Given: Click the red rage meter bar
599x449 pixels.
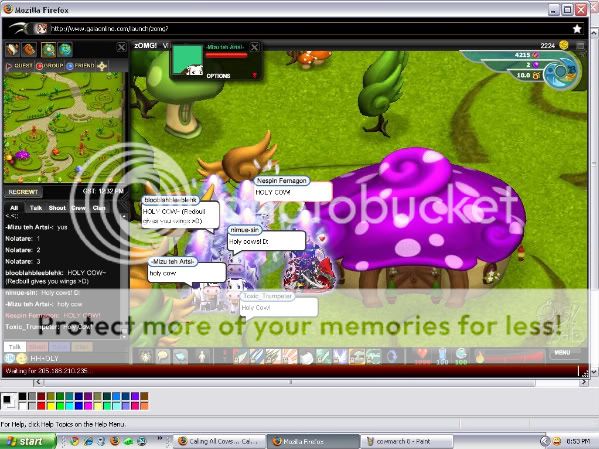Looking at the screenshot, I should [514, 357].
